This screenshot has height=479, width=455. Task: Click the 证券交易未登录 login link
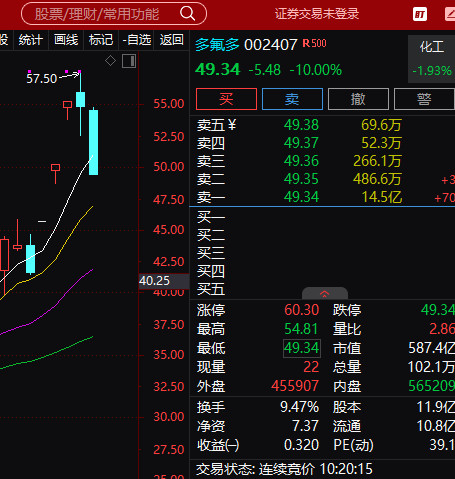click(317, 14)
